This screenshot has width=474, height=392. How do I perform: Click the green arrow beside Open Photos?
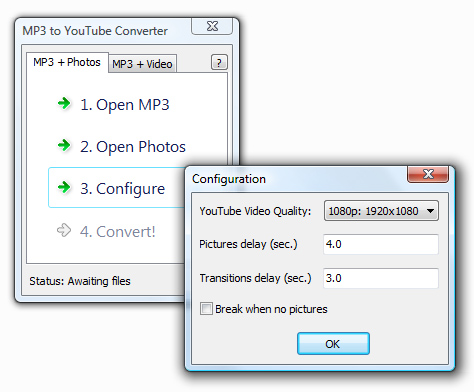(x=64, y=145)
